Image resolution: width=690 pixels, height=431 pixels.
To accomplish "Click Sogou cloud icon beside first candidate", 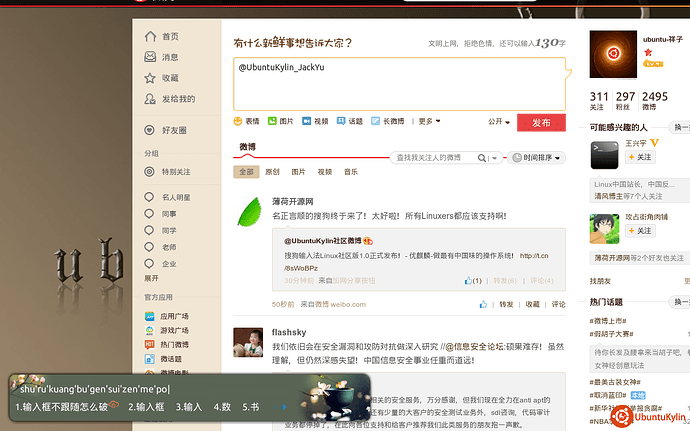I will 114,404.
